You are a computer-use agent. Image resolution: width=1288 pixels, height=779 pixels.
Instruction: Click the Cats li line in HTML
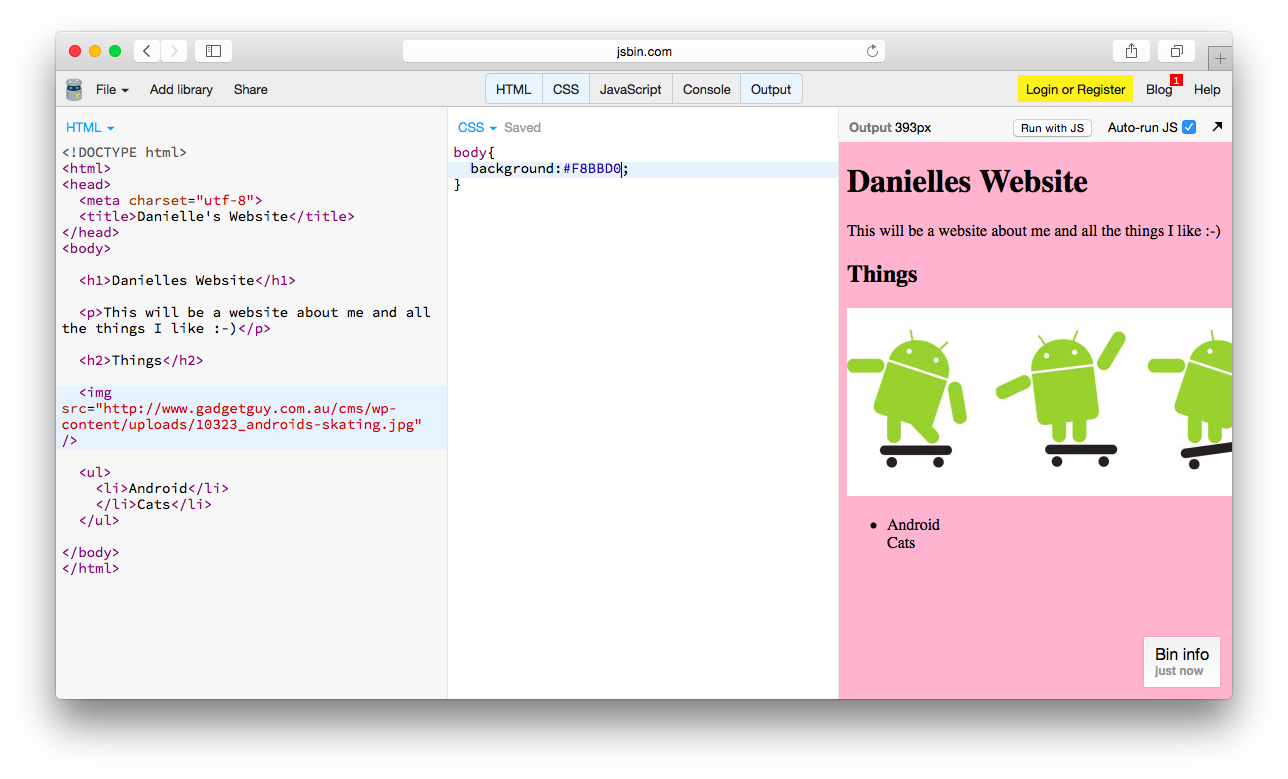click(154, 504)
